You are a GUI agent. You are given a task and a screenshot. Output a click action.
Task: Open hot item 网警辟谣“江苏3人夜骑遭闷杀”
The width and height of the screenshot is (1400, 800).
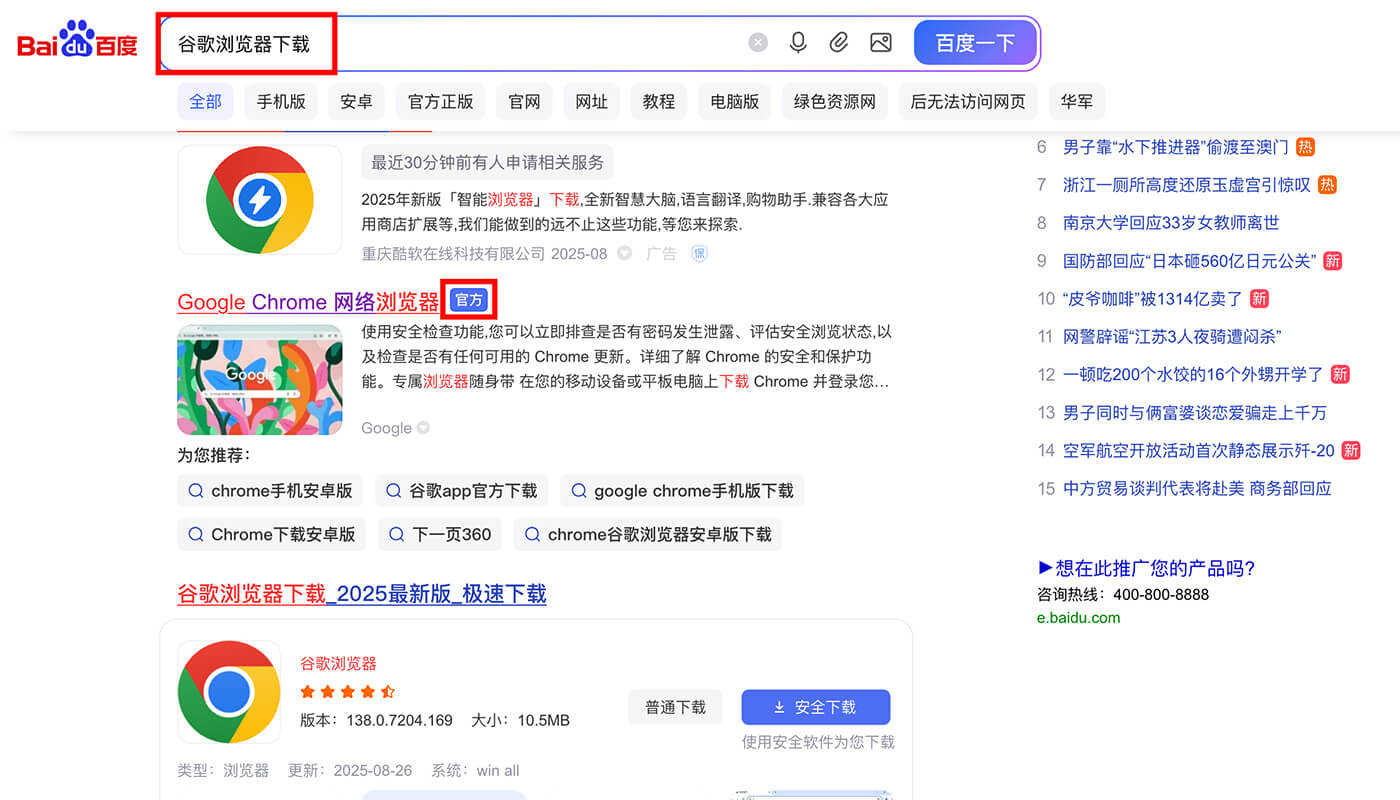click(x=1172, y=337)
